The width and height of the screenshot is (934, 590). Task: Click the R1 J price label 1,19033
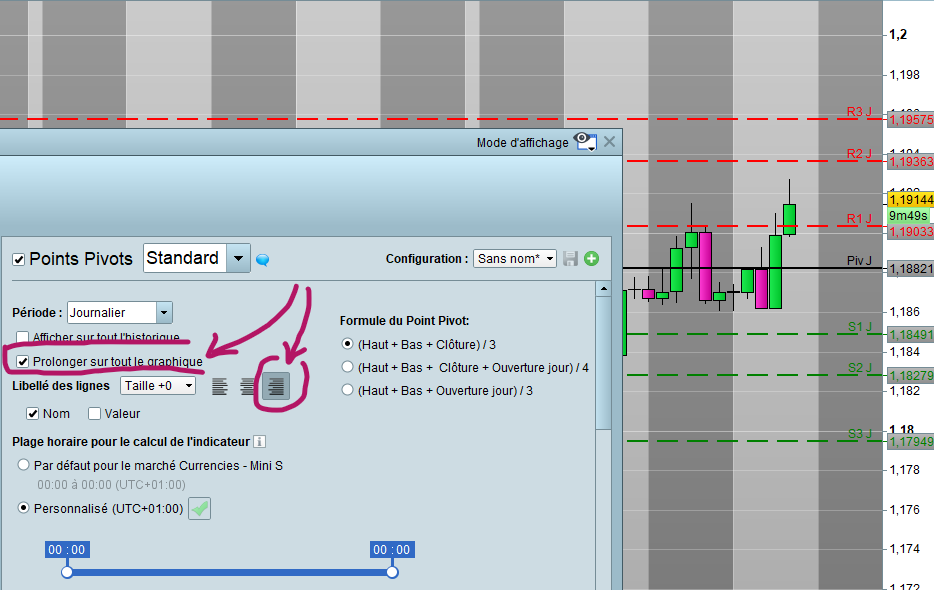[911, 232]
